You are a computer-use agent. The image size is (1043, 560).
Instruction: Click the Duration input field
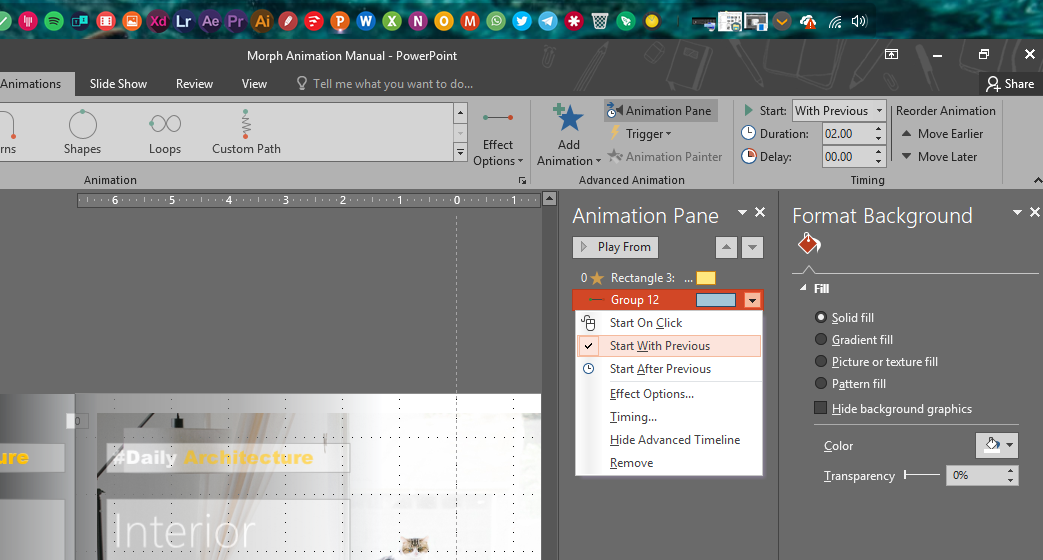846,134
